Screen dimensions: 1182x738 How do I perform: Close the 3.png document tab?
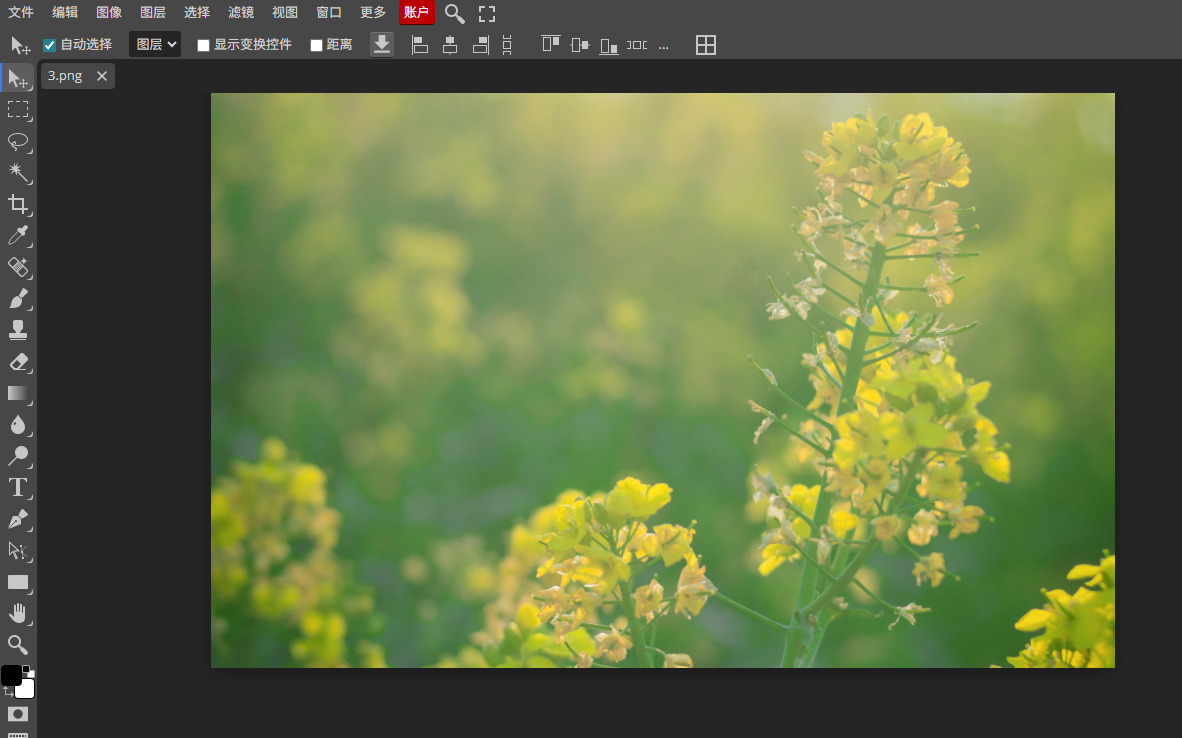(x=102, y=76)
